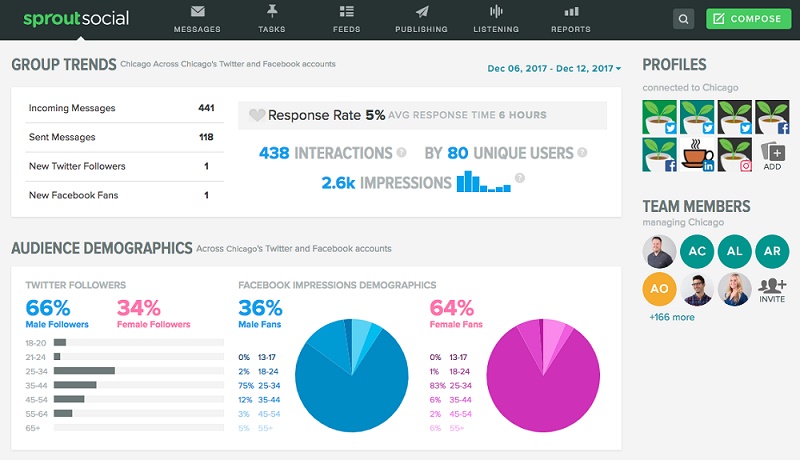The image size is (800, 460).
Task: Select the LinkedIn coffee cup profile
Action: point(697,155)
